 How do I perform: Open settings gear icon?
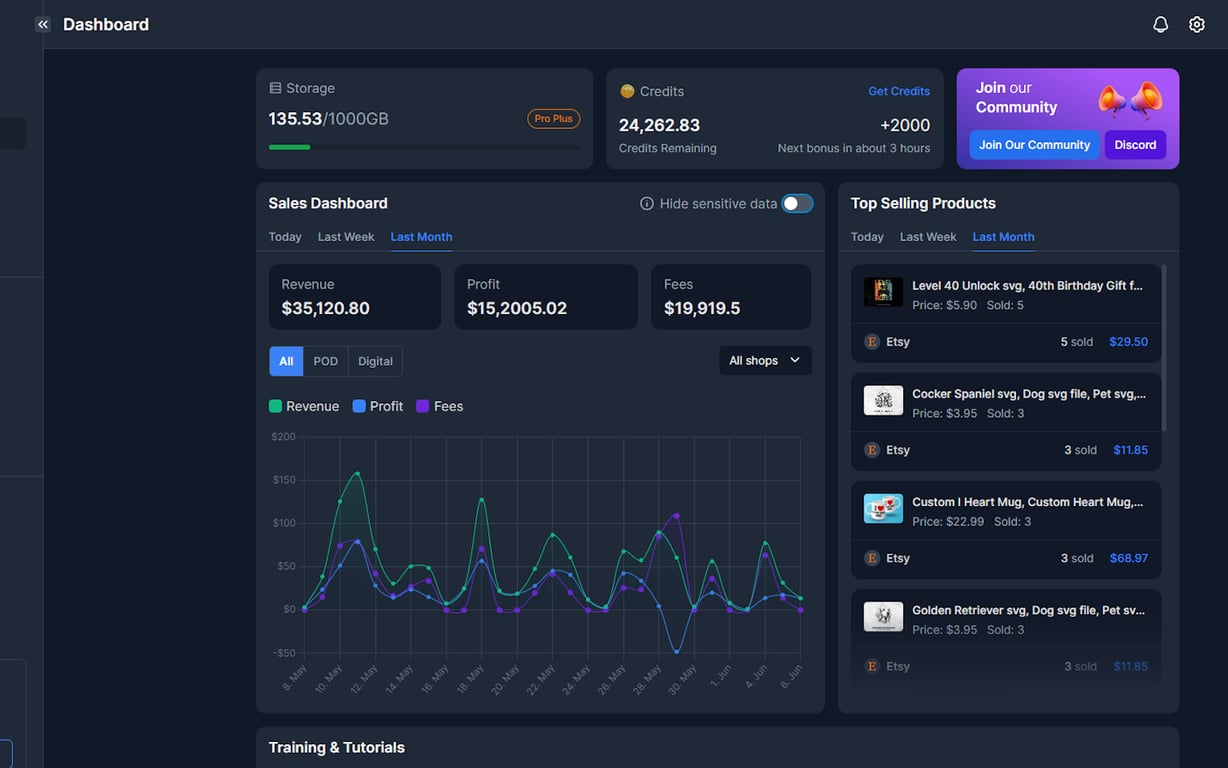[x=1196, y=24]
